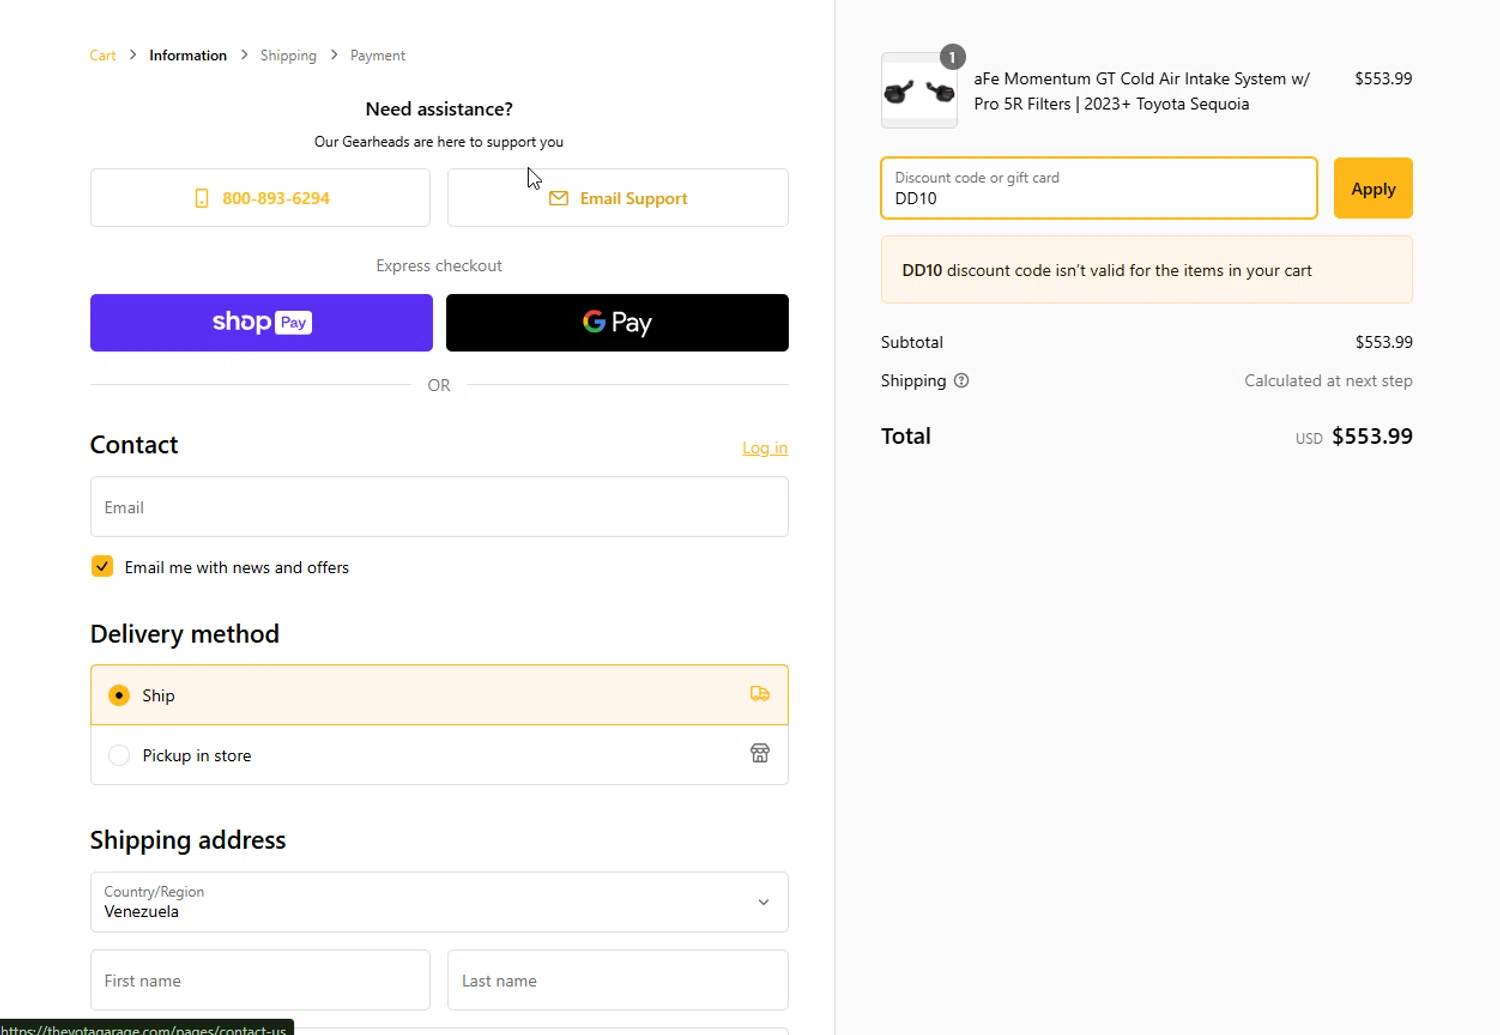Click the phone icon beside 800-893-6294

[x=201, y=198]
